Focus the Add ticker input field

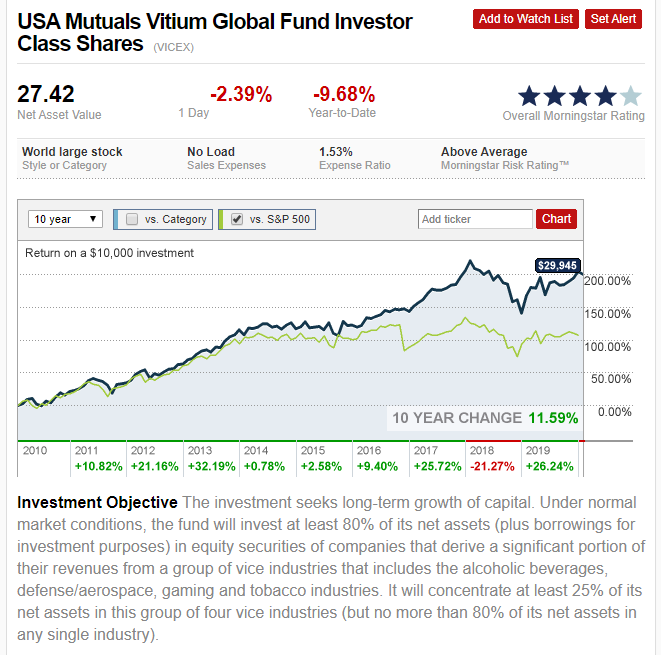click(475, 219)
